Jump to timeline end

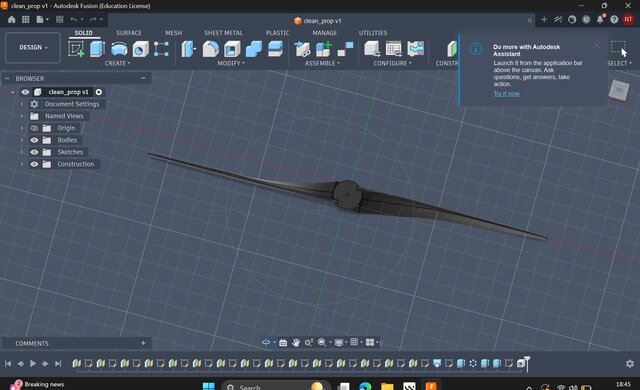[x=58, y=363]
